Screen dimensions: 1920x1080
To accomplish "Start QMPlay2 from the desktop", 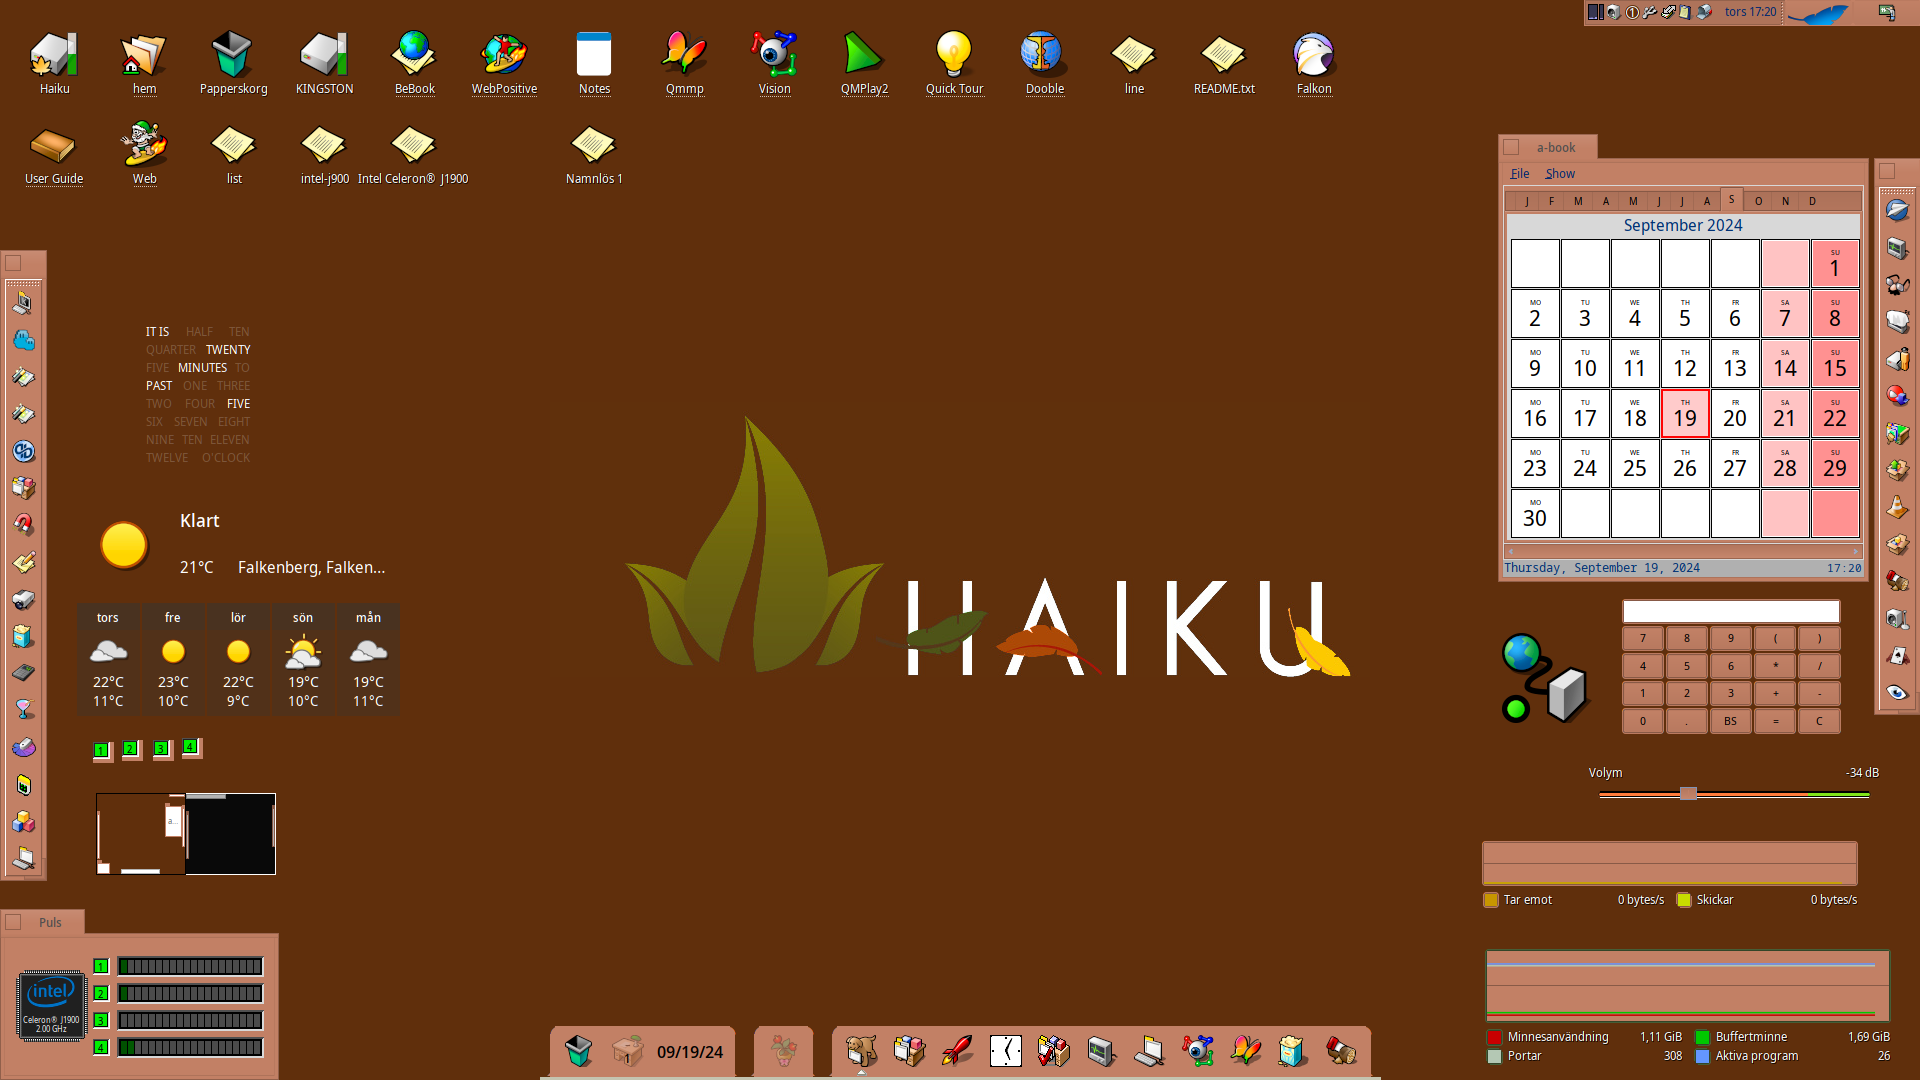I will (864, 55).
